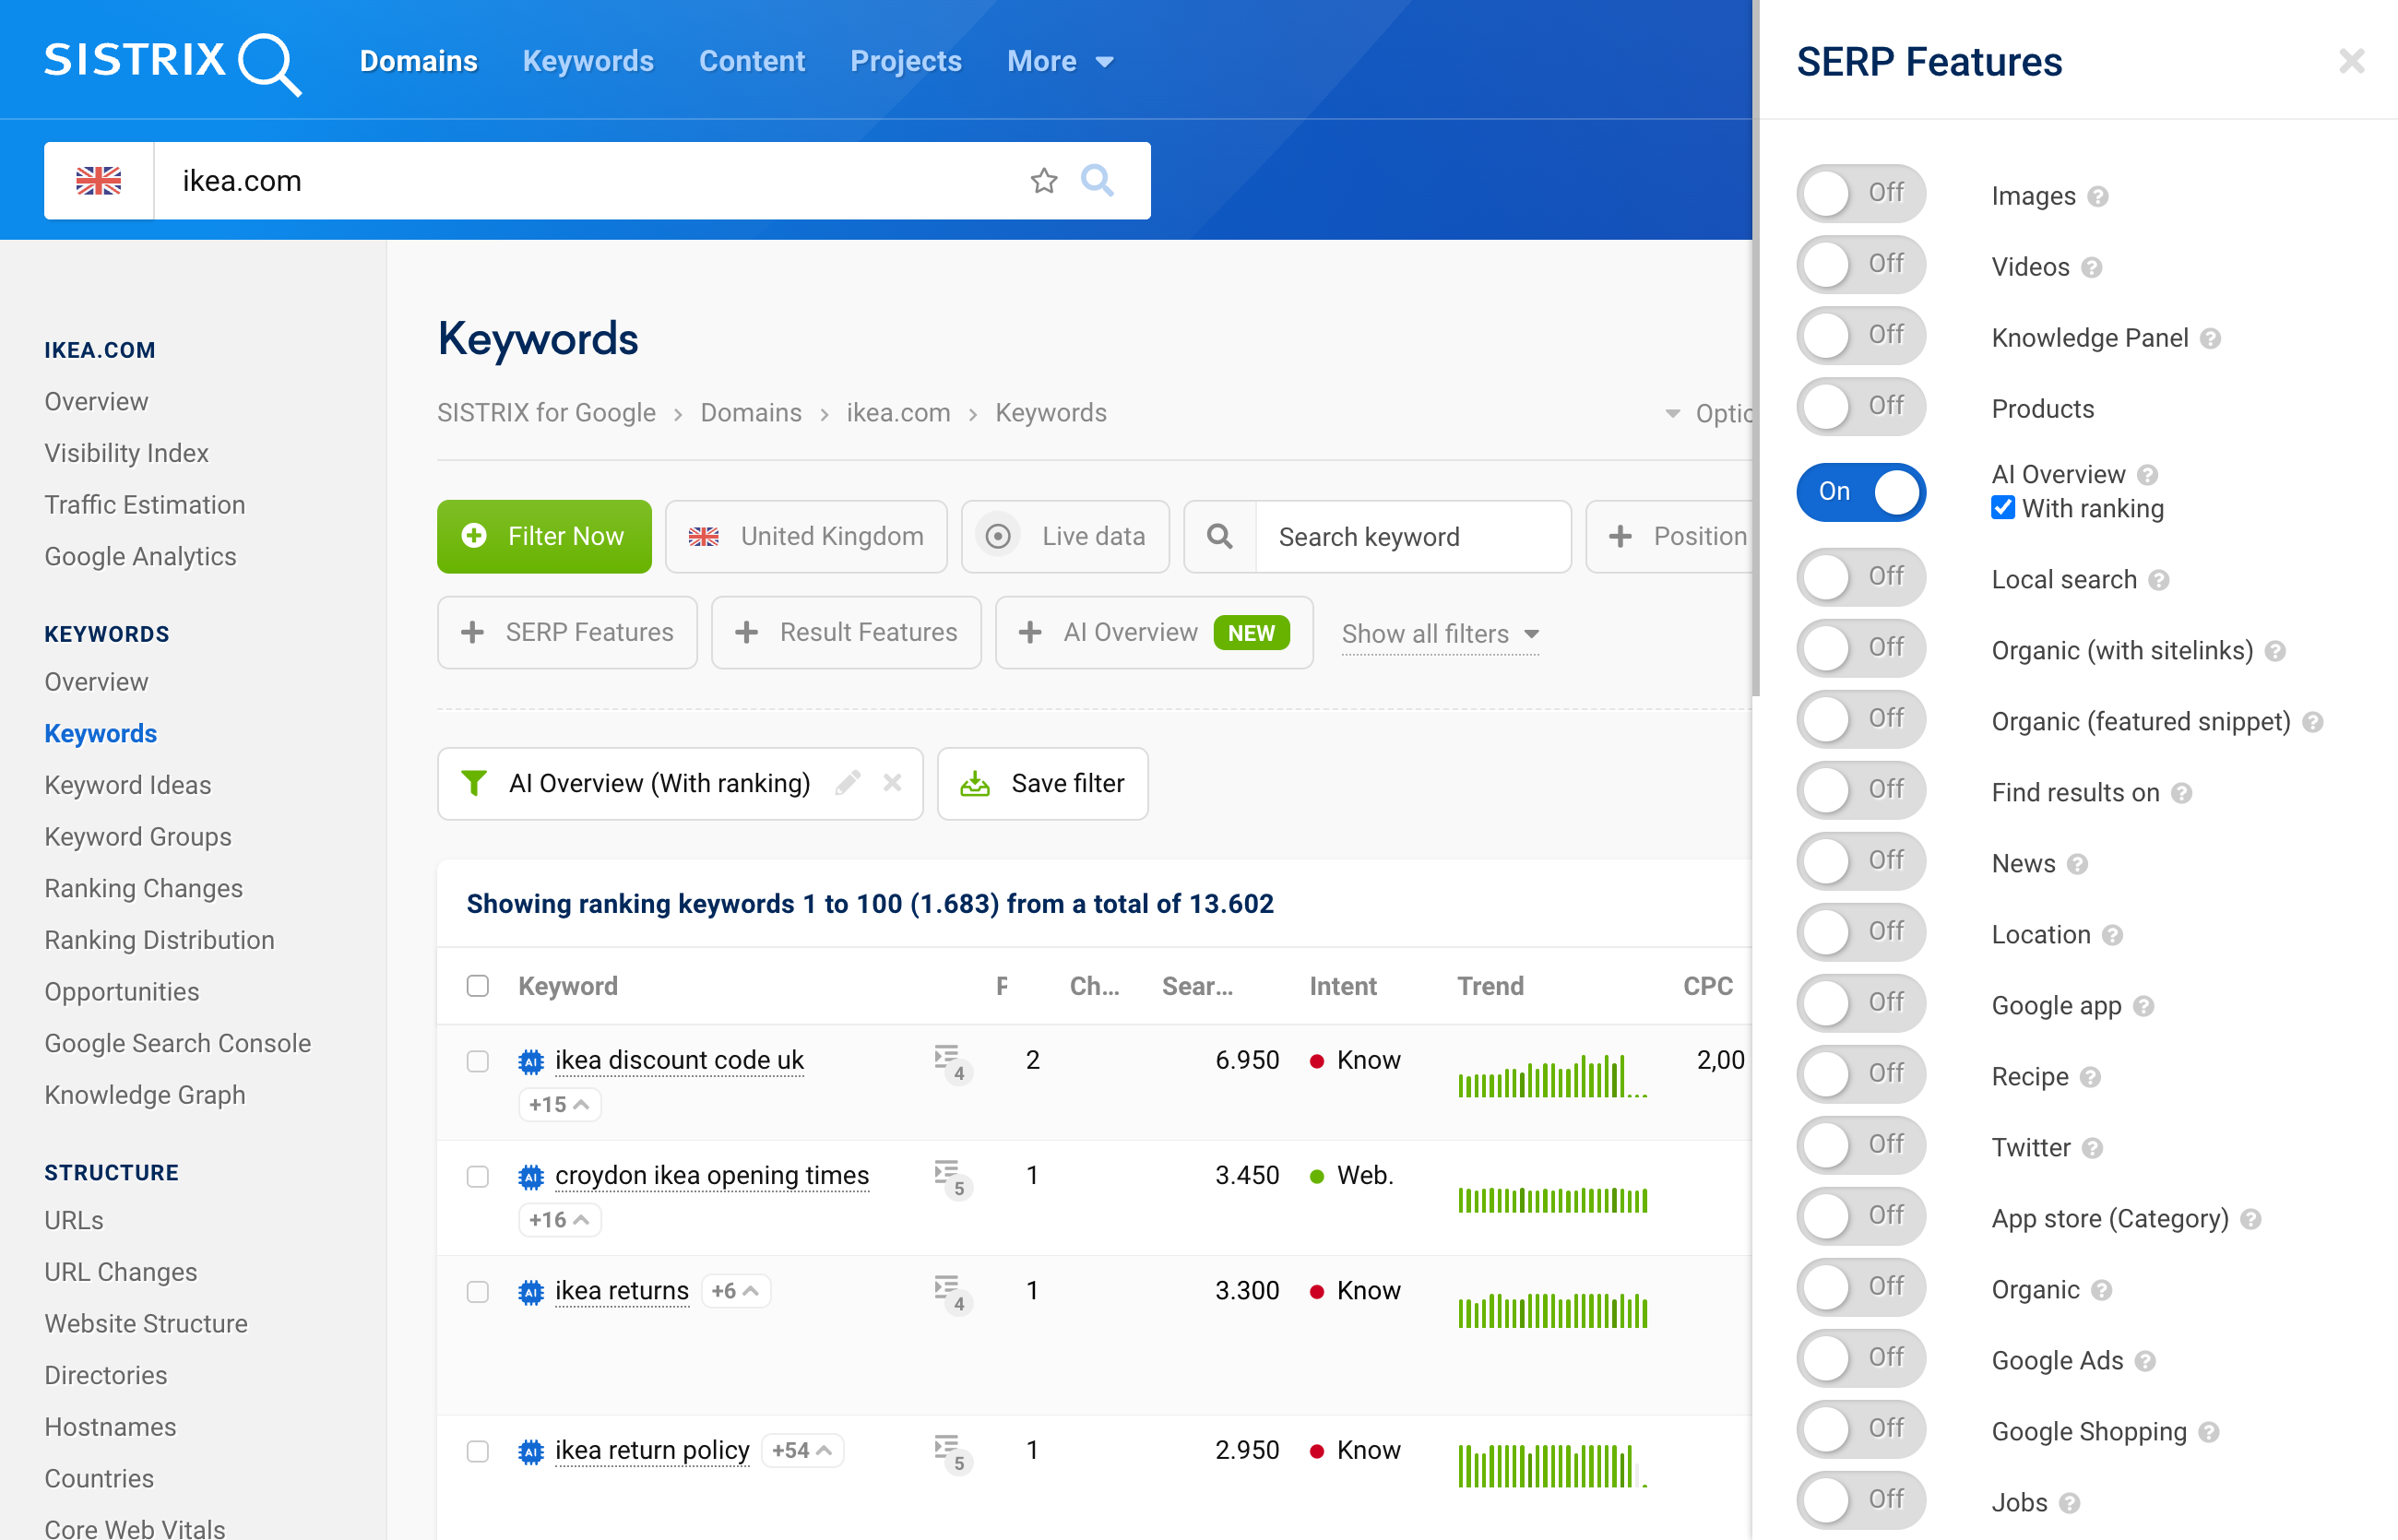Screen dimensions: 2398x1540
Task: Turn off the AI Overview switch
Action: click(x=1861, y=493)
